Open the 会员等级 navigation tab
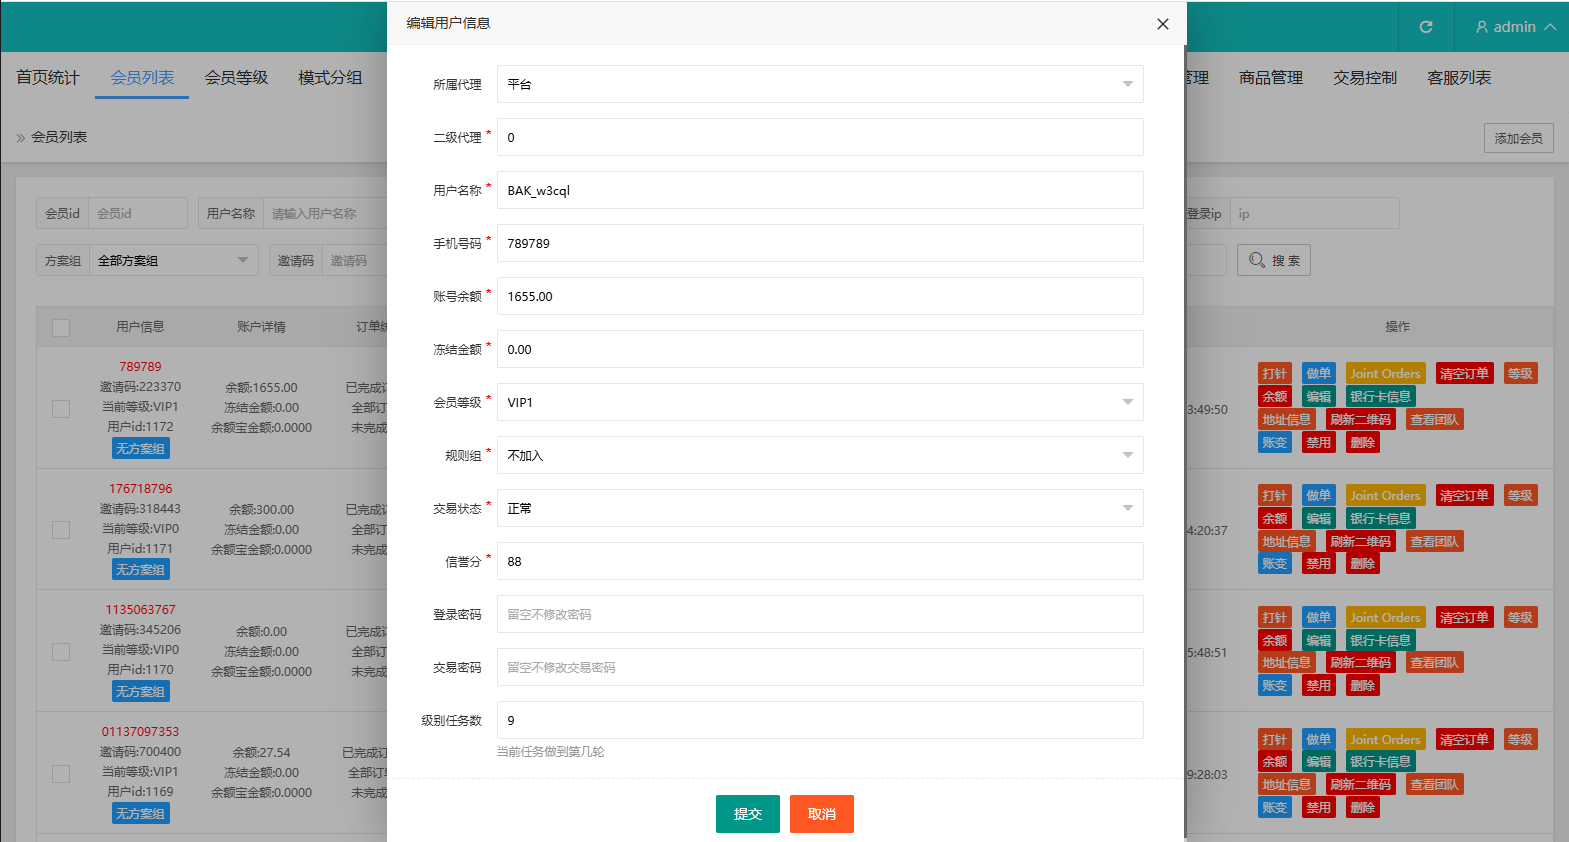Screen dimensions: 1569x842 [236, 78]
